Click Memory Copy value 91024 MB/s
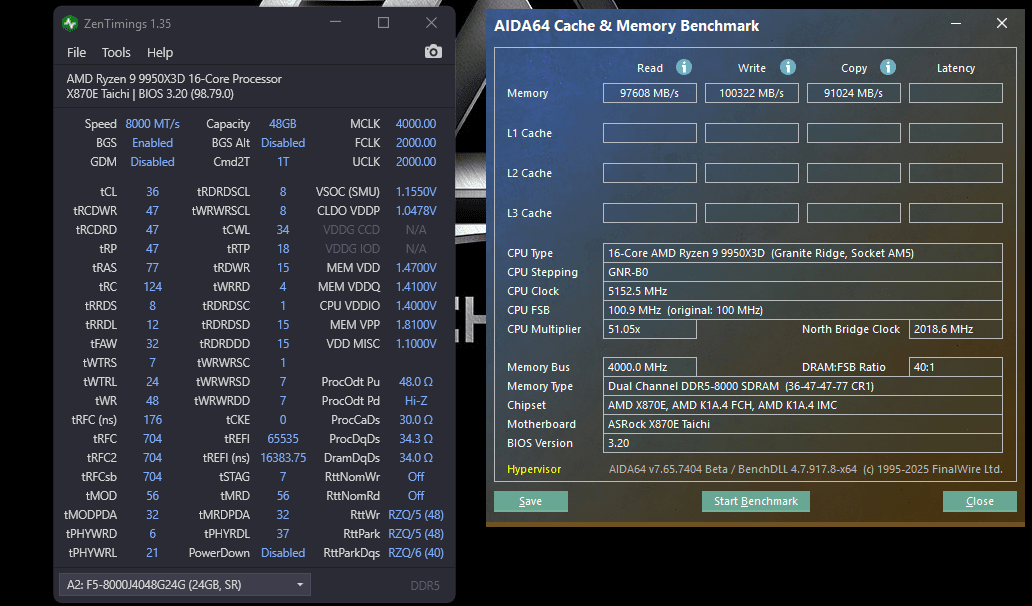The image size is (1032, 606). point(854,93)
